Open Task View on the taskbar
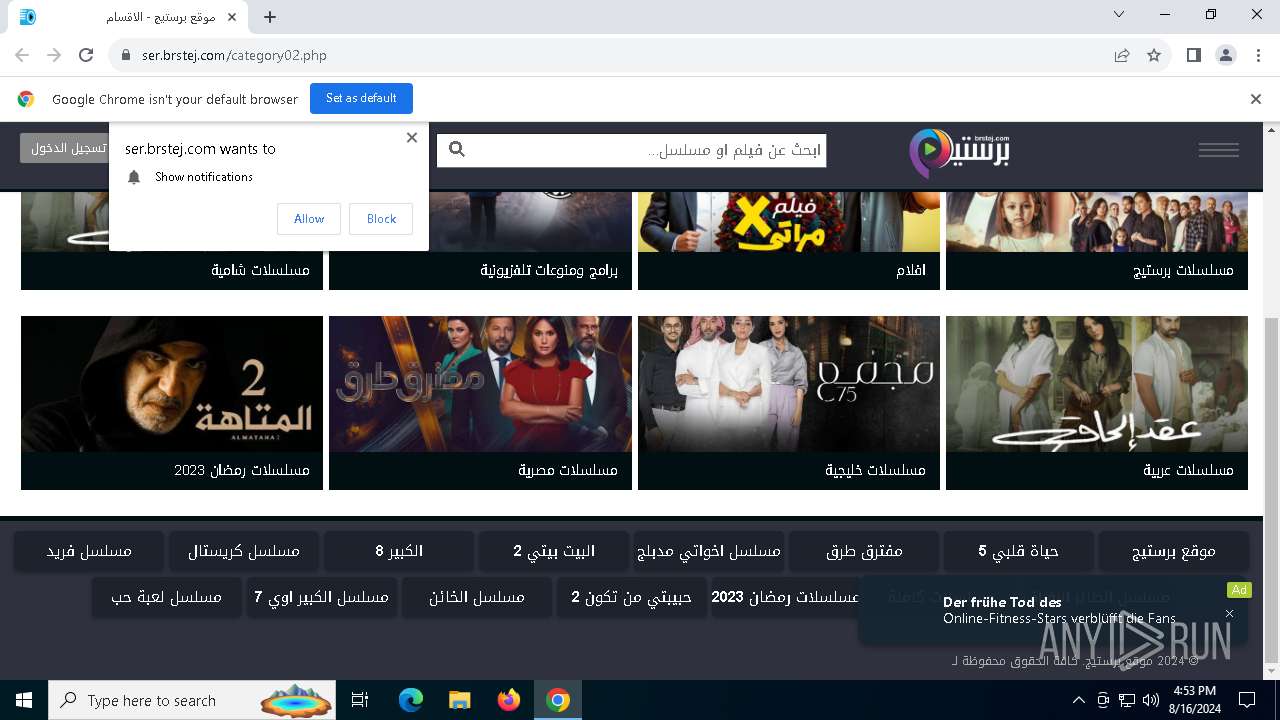Viewport: 1280px width, 720px height. click(360, 700)
